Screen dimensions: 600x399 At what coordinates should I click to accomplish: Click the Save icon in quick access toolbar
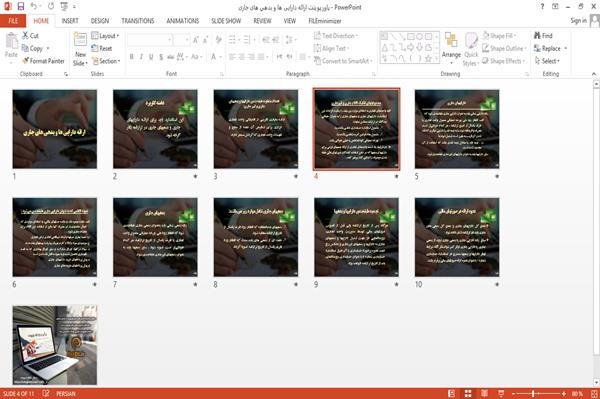21,6
